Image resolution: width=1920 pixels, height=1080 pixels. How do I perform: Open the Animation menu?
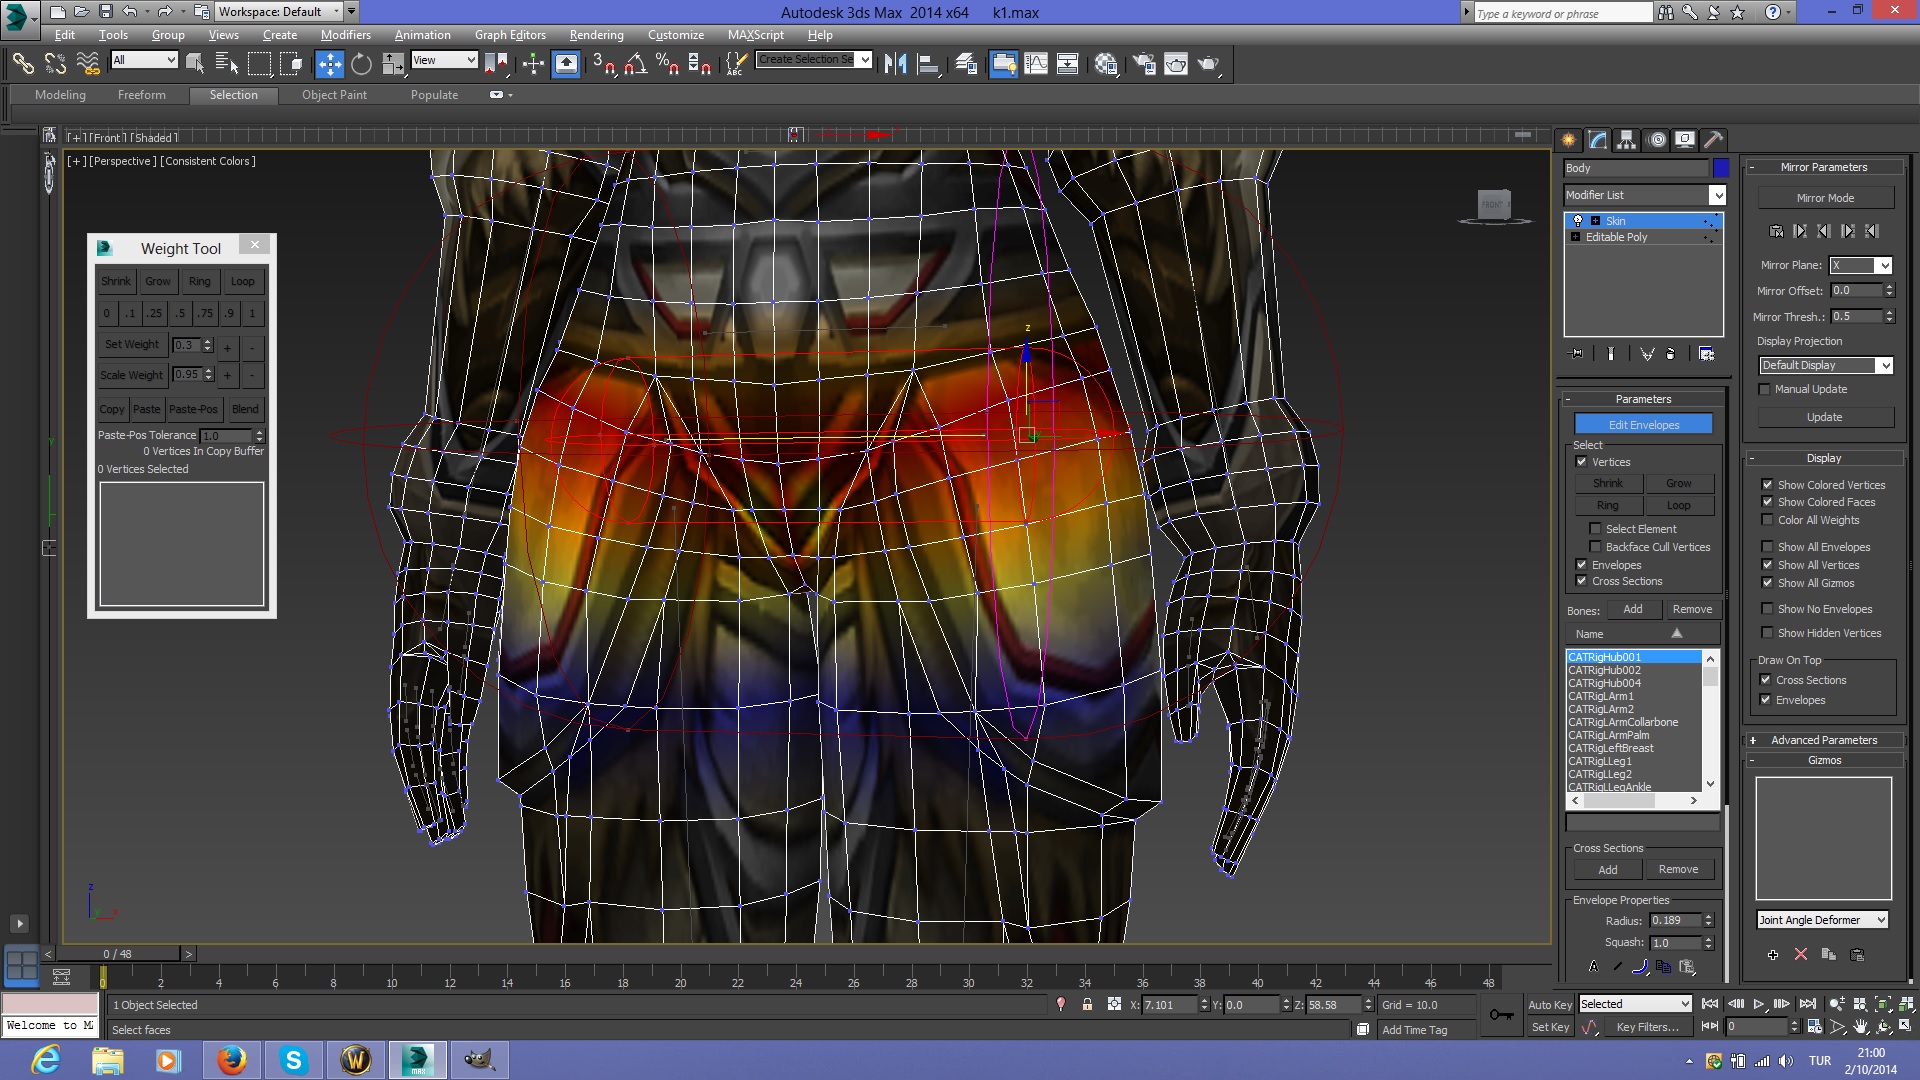[x=422, y=35]
